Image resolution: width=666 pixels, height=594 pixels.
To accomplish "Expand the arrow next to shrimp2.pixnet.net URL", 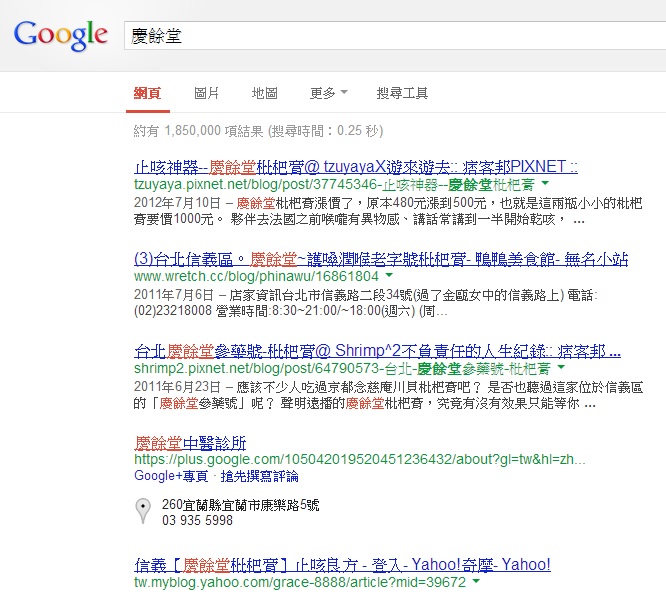I will pos(562,367).
